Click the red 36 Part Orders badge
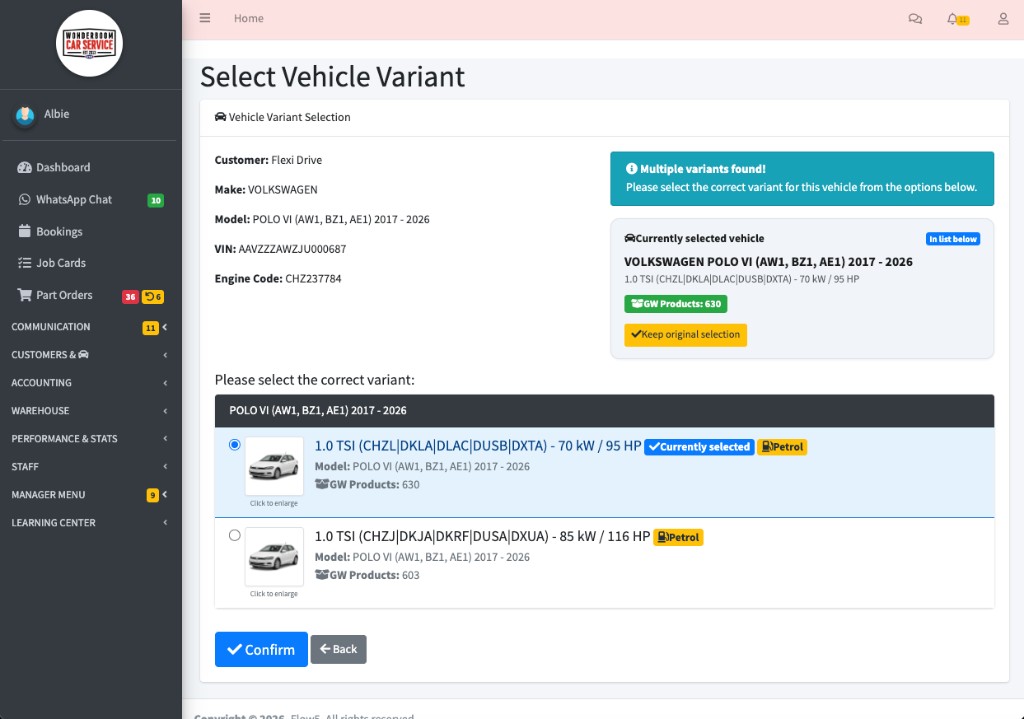The width and height of the screenshot is (1024, 719). click(130, 296)
